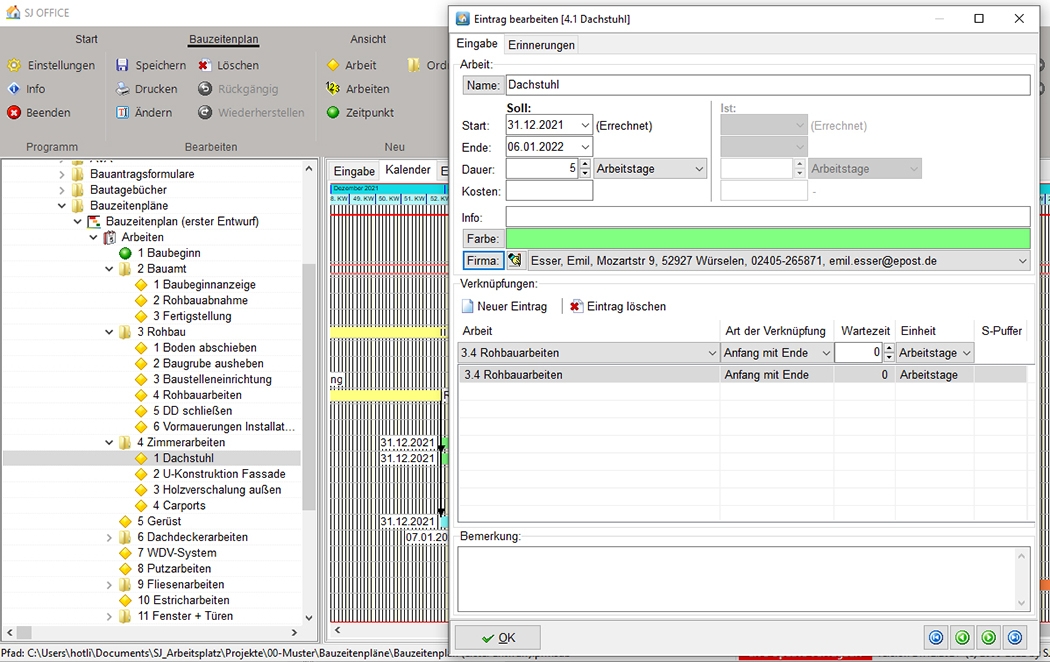Open the Soll Ende date dropdown
The height and width of the screenshot is (662, 1050).
tap(585, 147)
